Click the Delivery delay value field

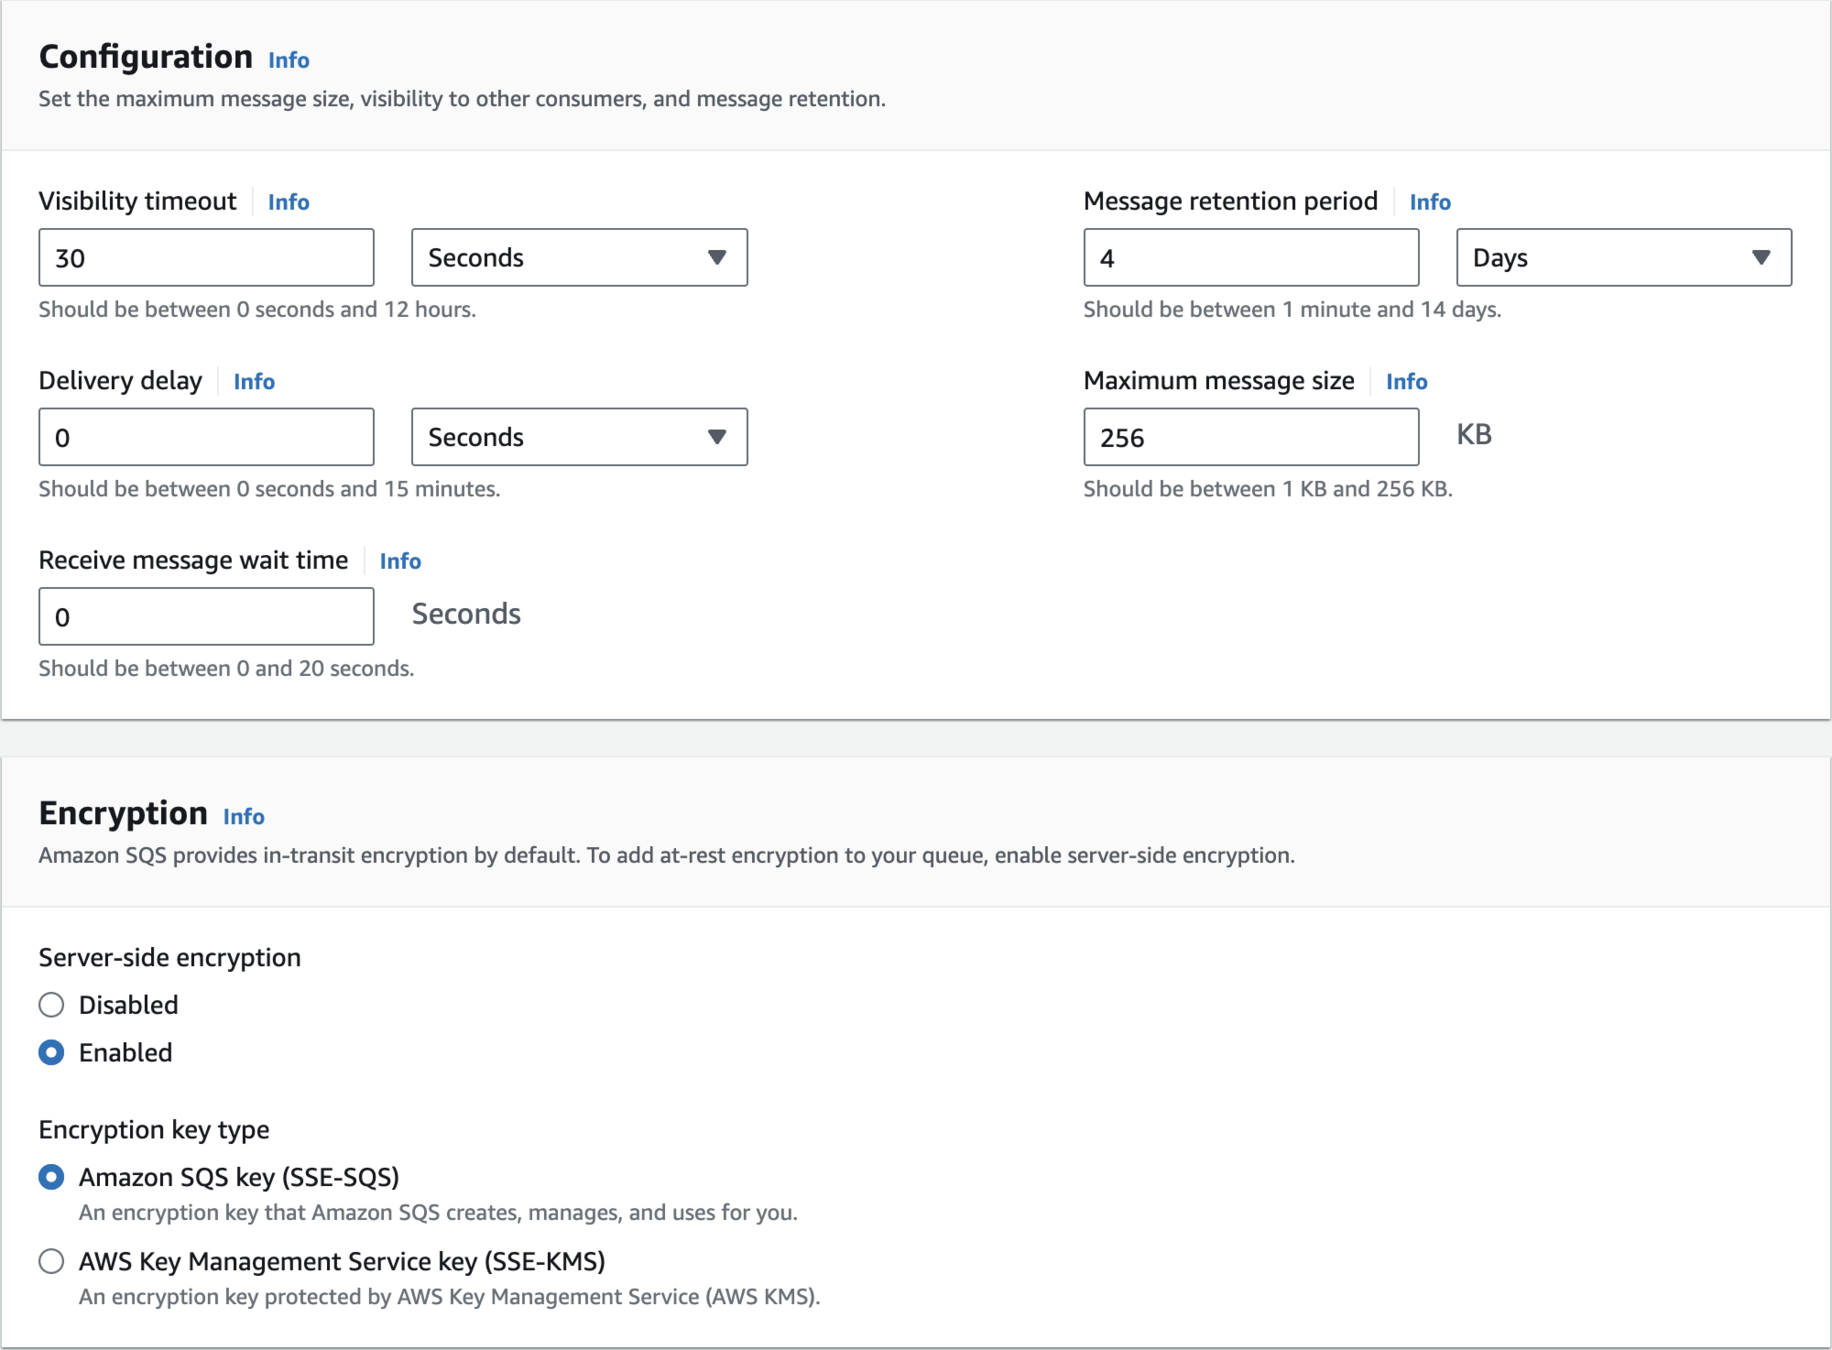[x=206, y=437]
